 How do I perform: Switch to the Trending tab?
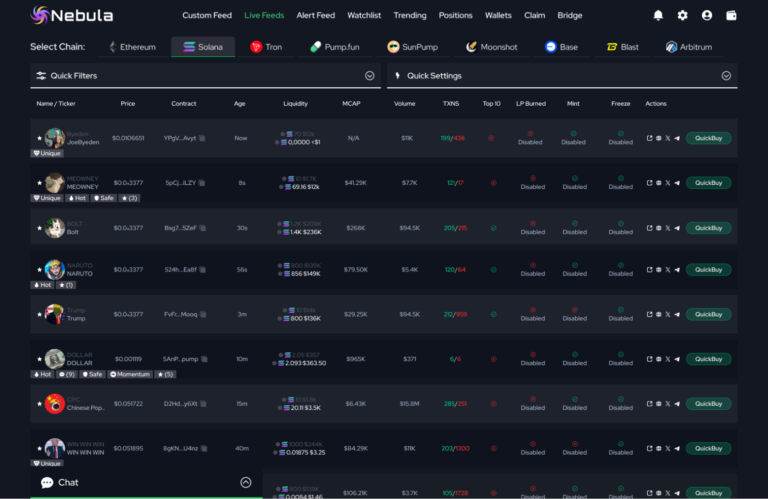410,16
